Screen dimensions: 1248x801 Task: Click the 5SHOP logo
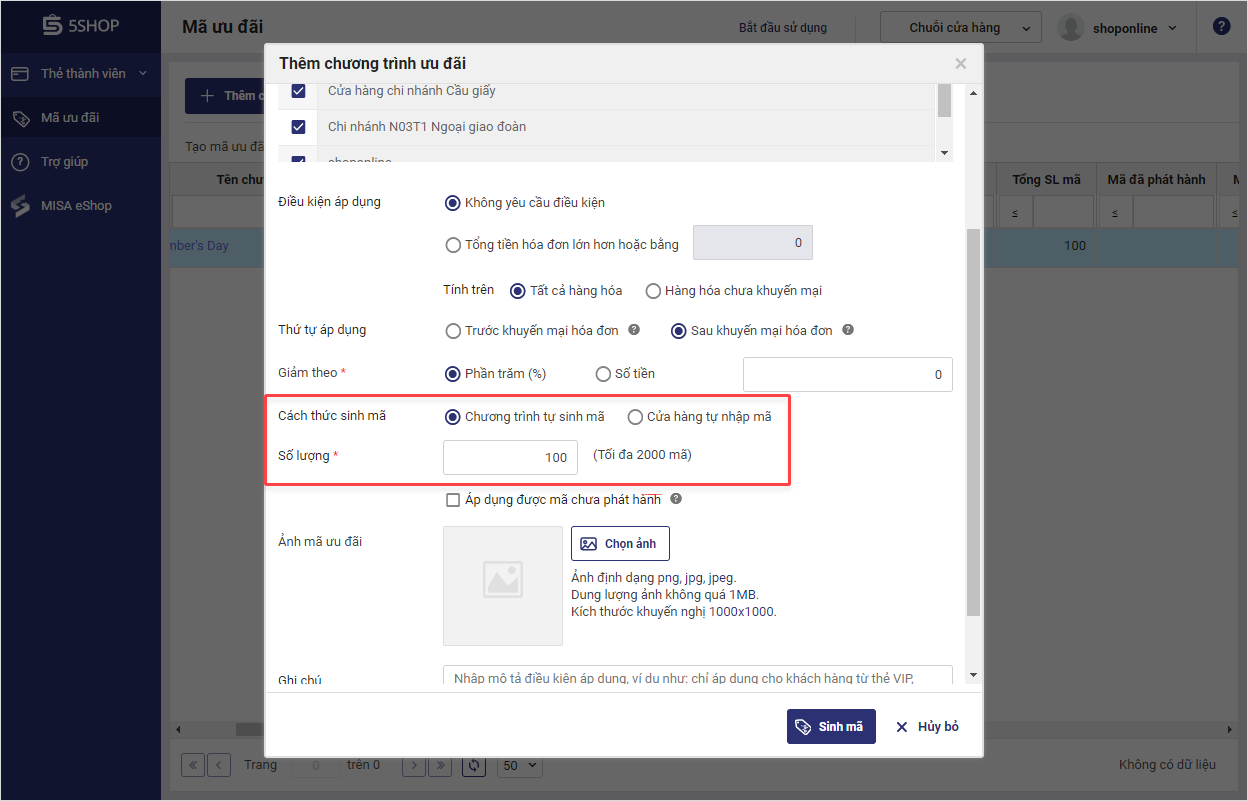click(79, 26)
